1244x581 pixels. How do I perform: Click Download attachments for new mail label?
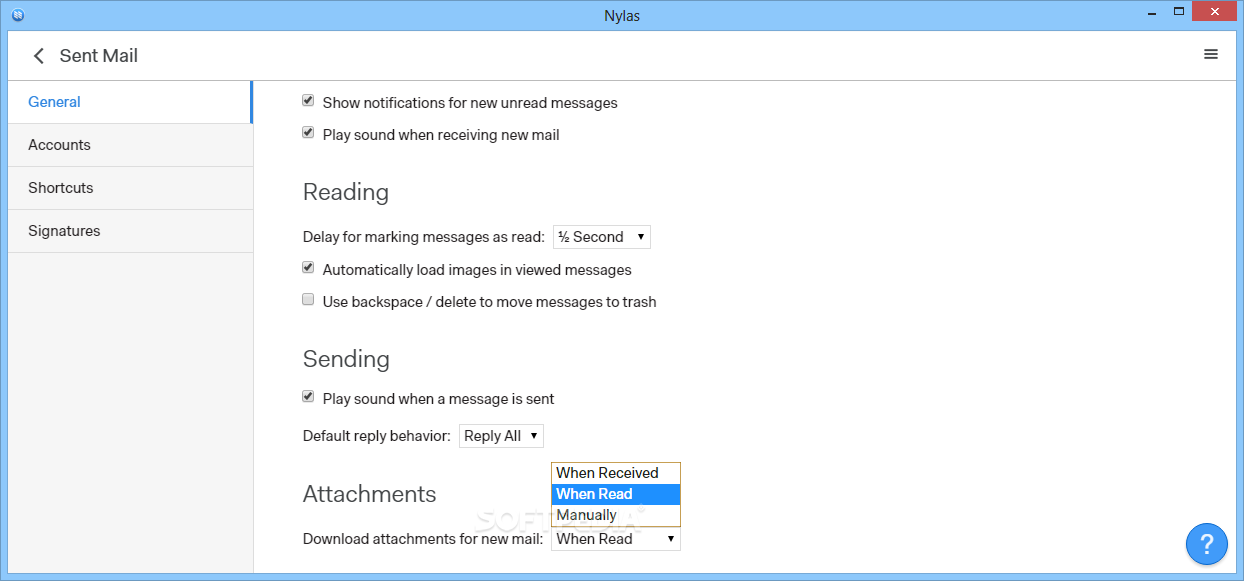tap(423, 539)
